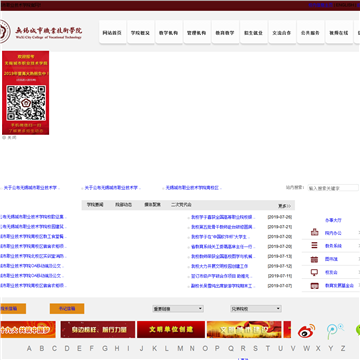Open the 身边榜样、践行力量 banner
Image resolution: width=360 pixels, height=360 pixels.
tap(98, 329)
